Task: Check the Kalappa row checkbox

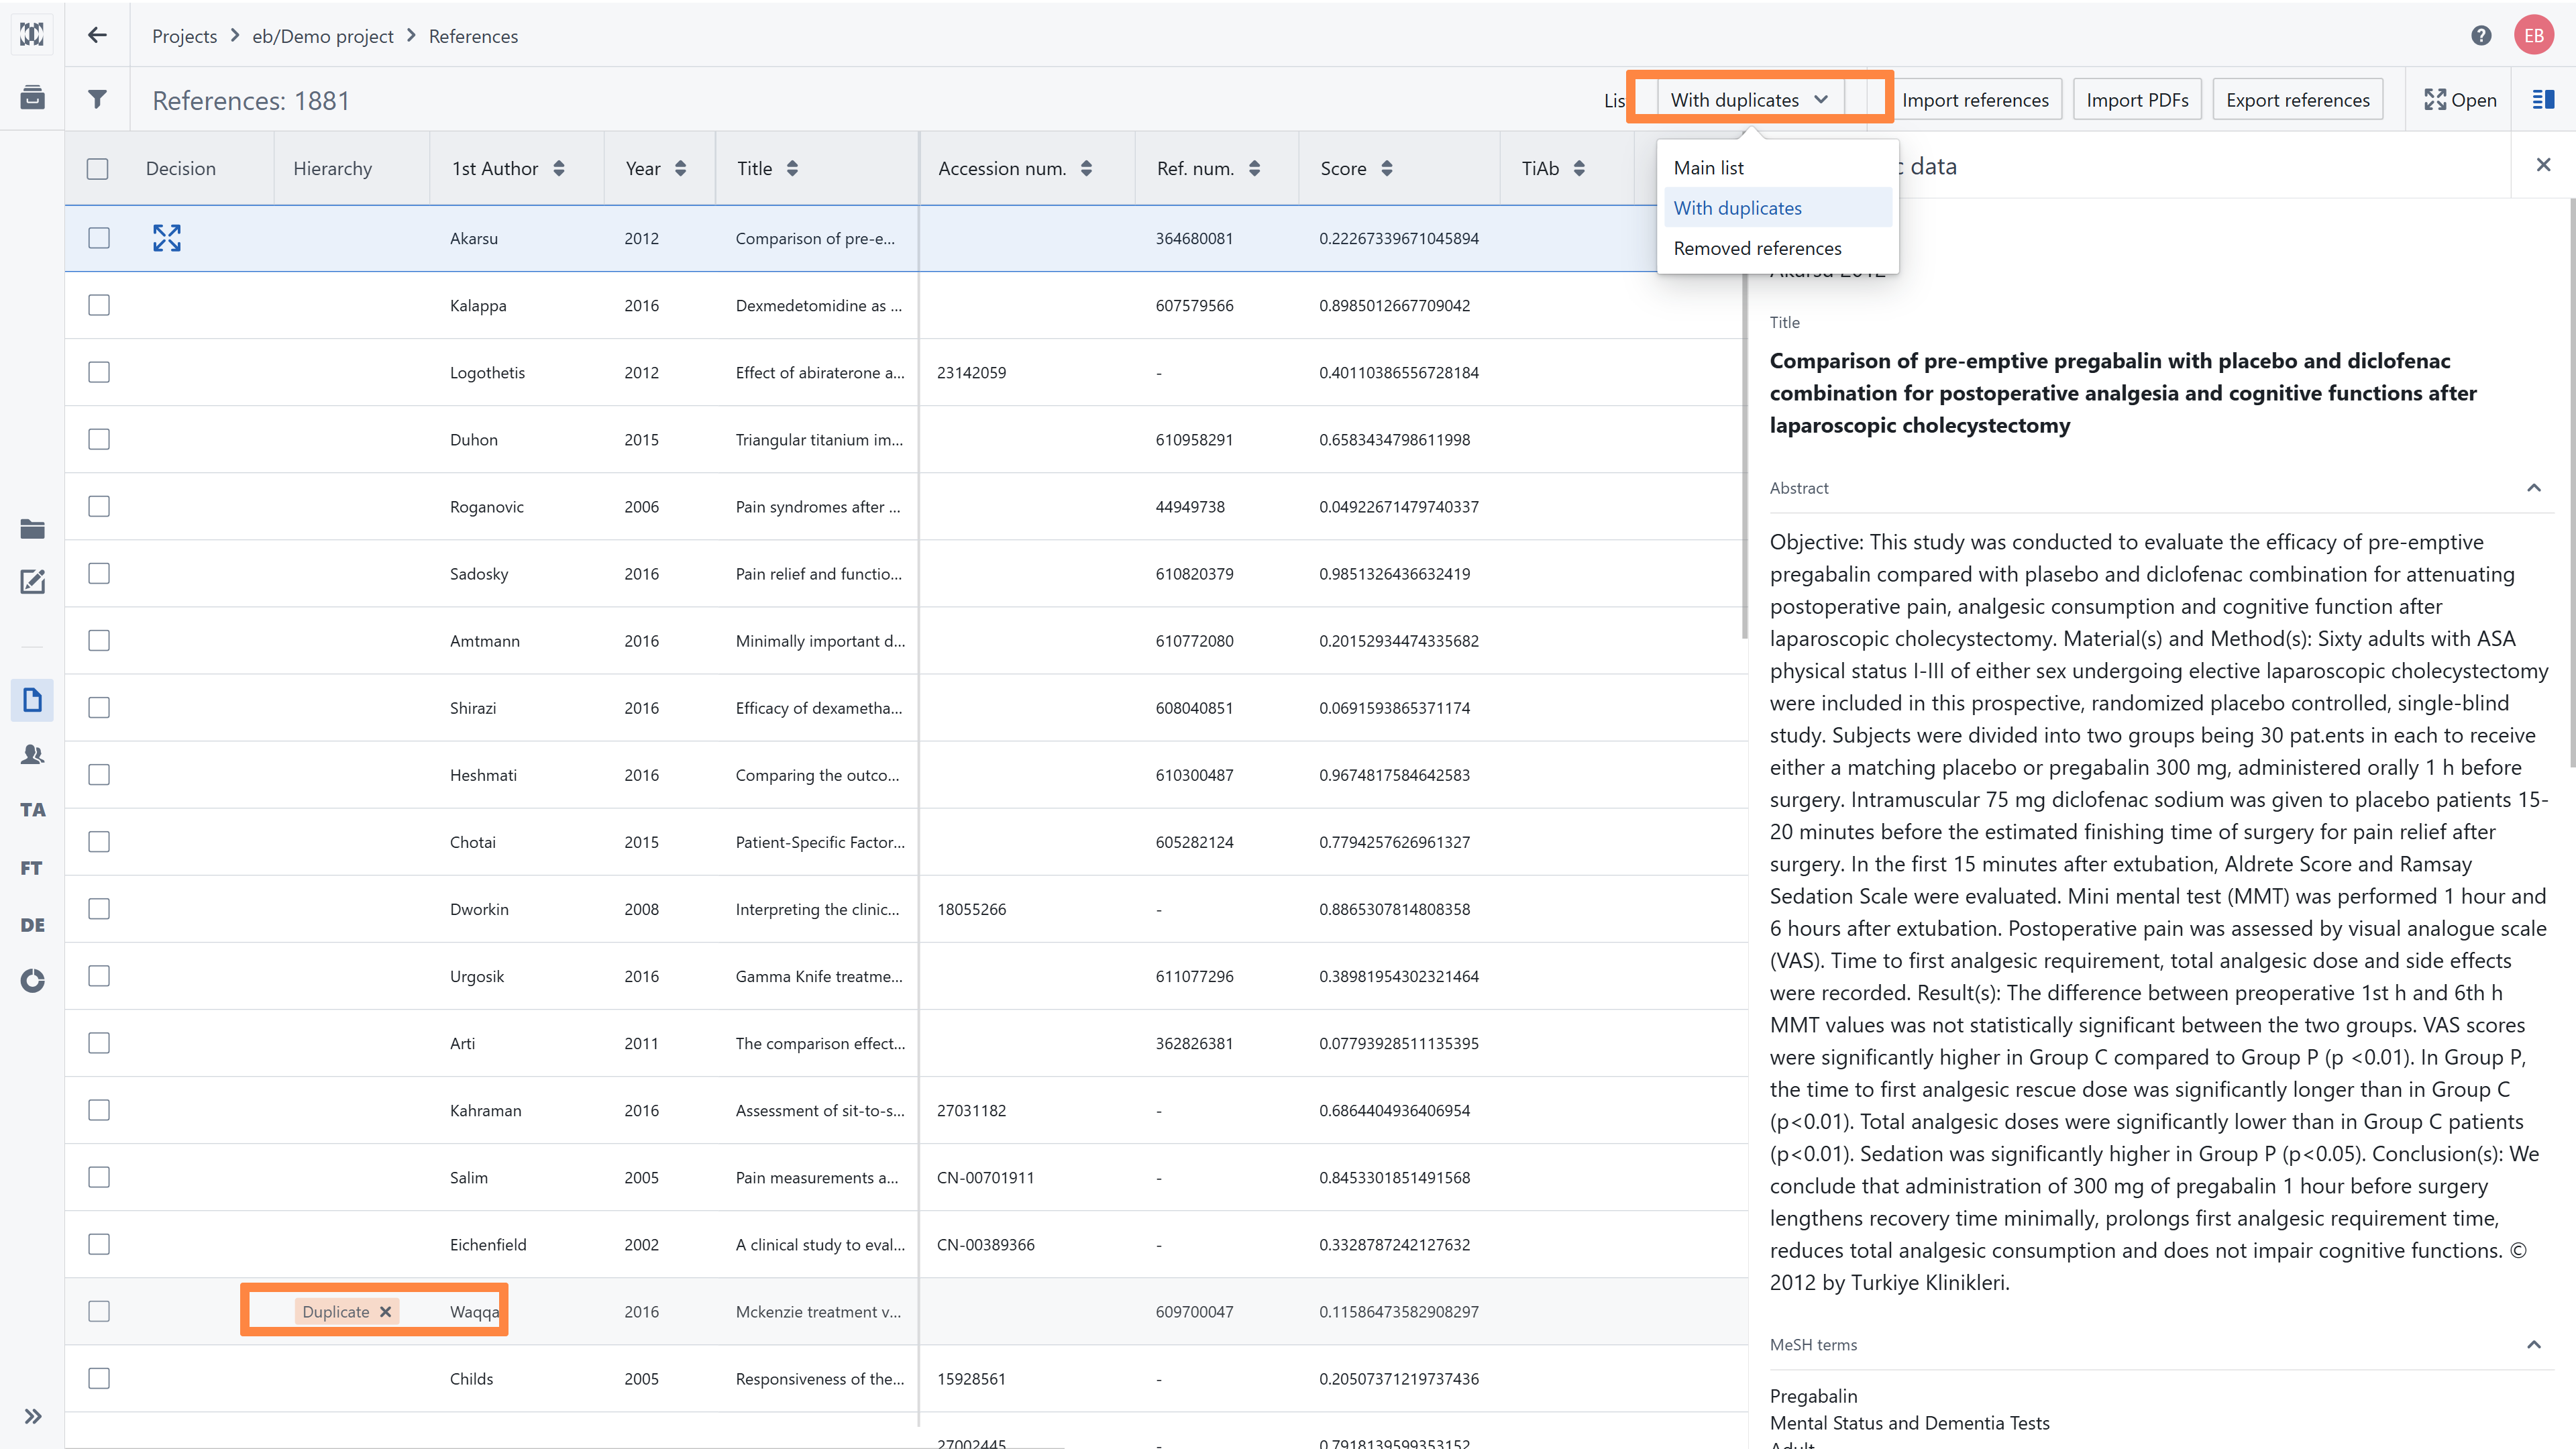Action: (x=99, y=305)
